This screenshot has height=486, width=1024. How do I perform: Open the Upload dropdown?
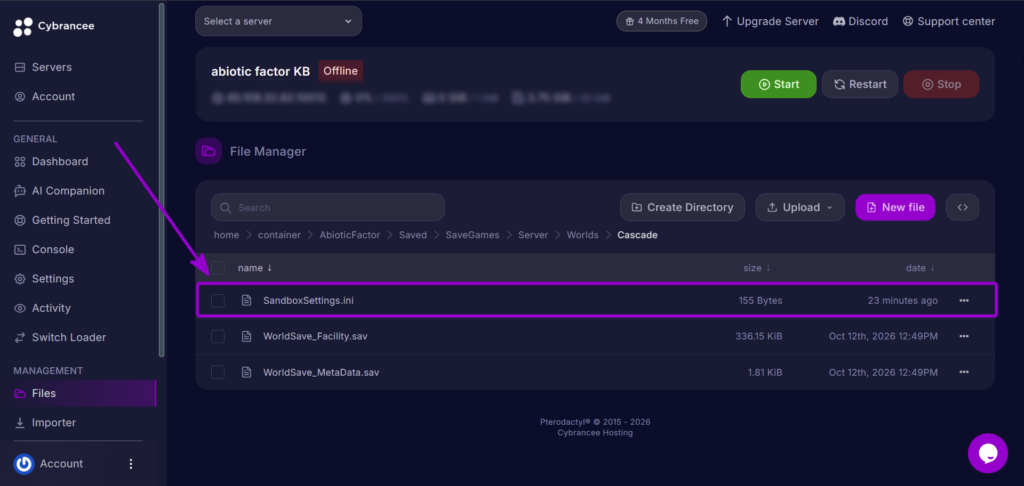click(x=800, y=207)
